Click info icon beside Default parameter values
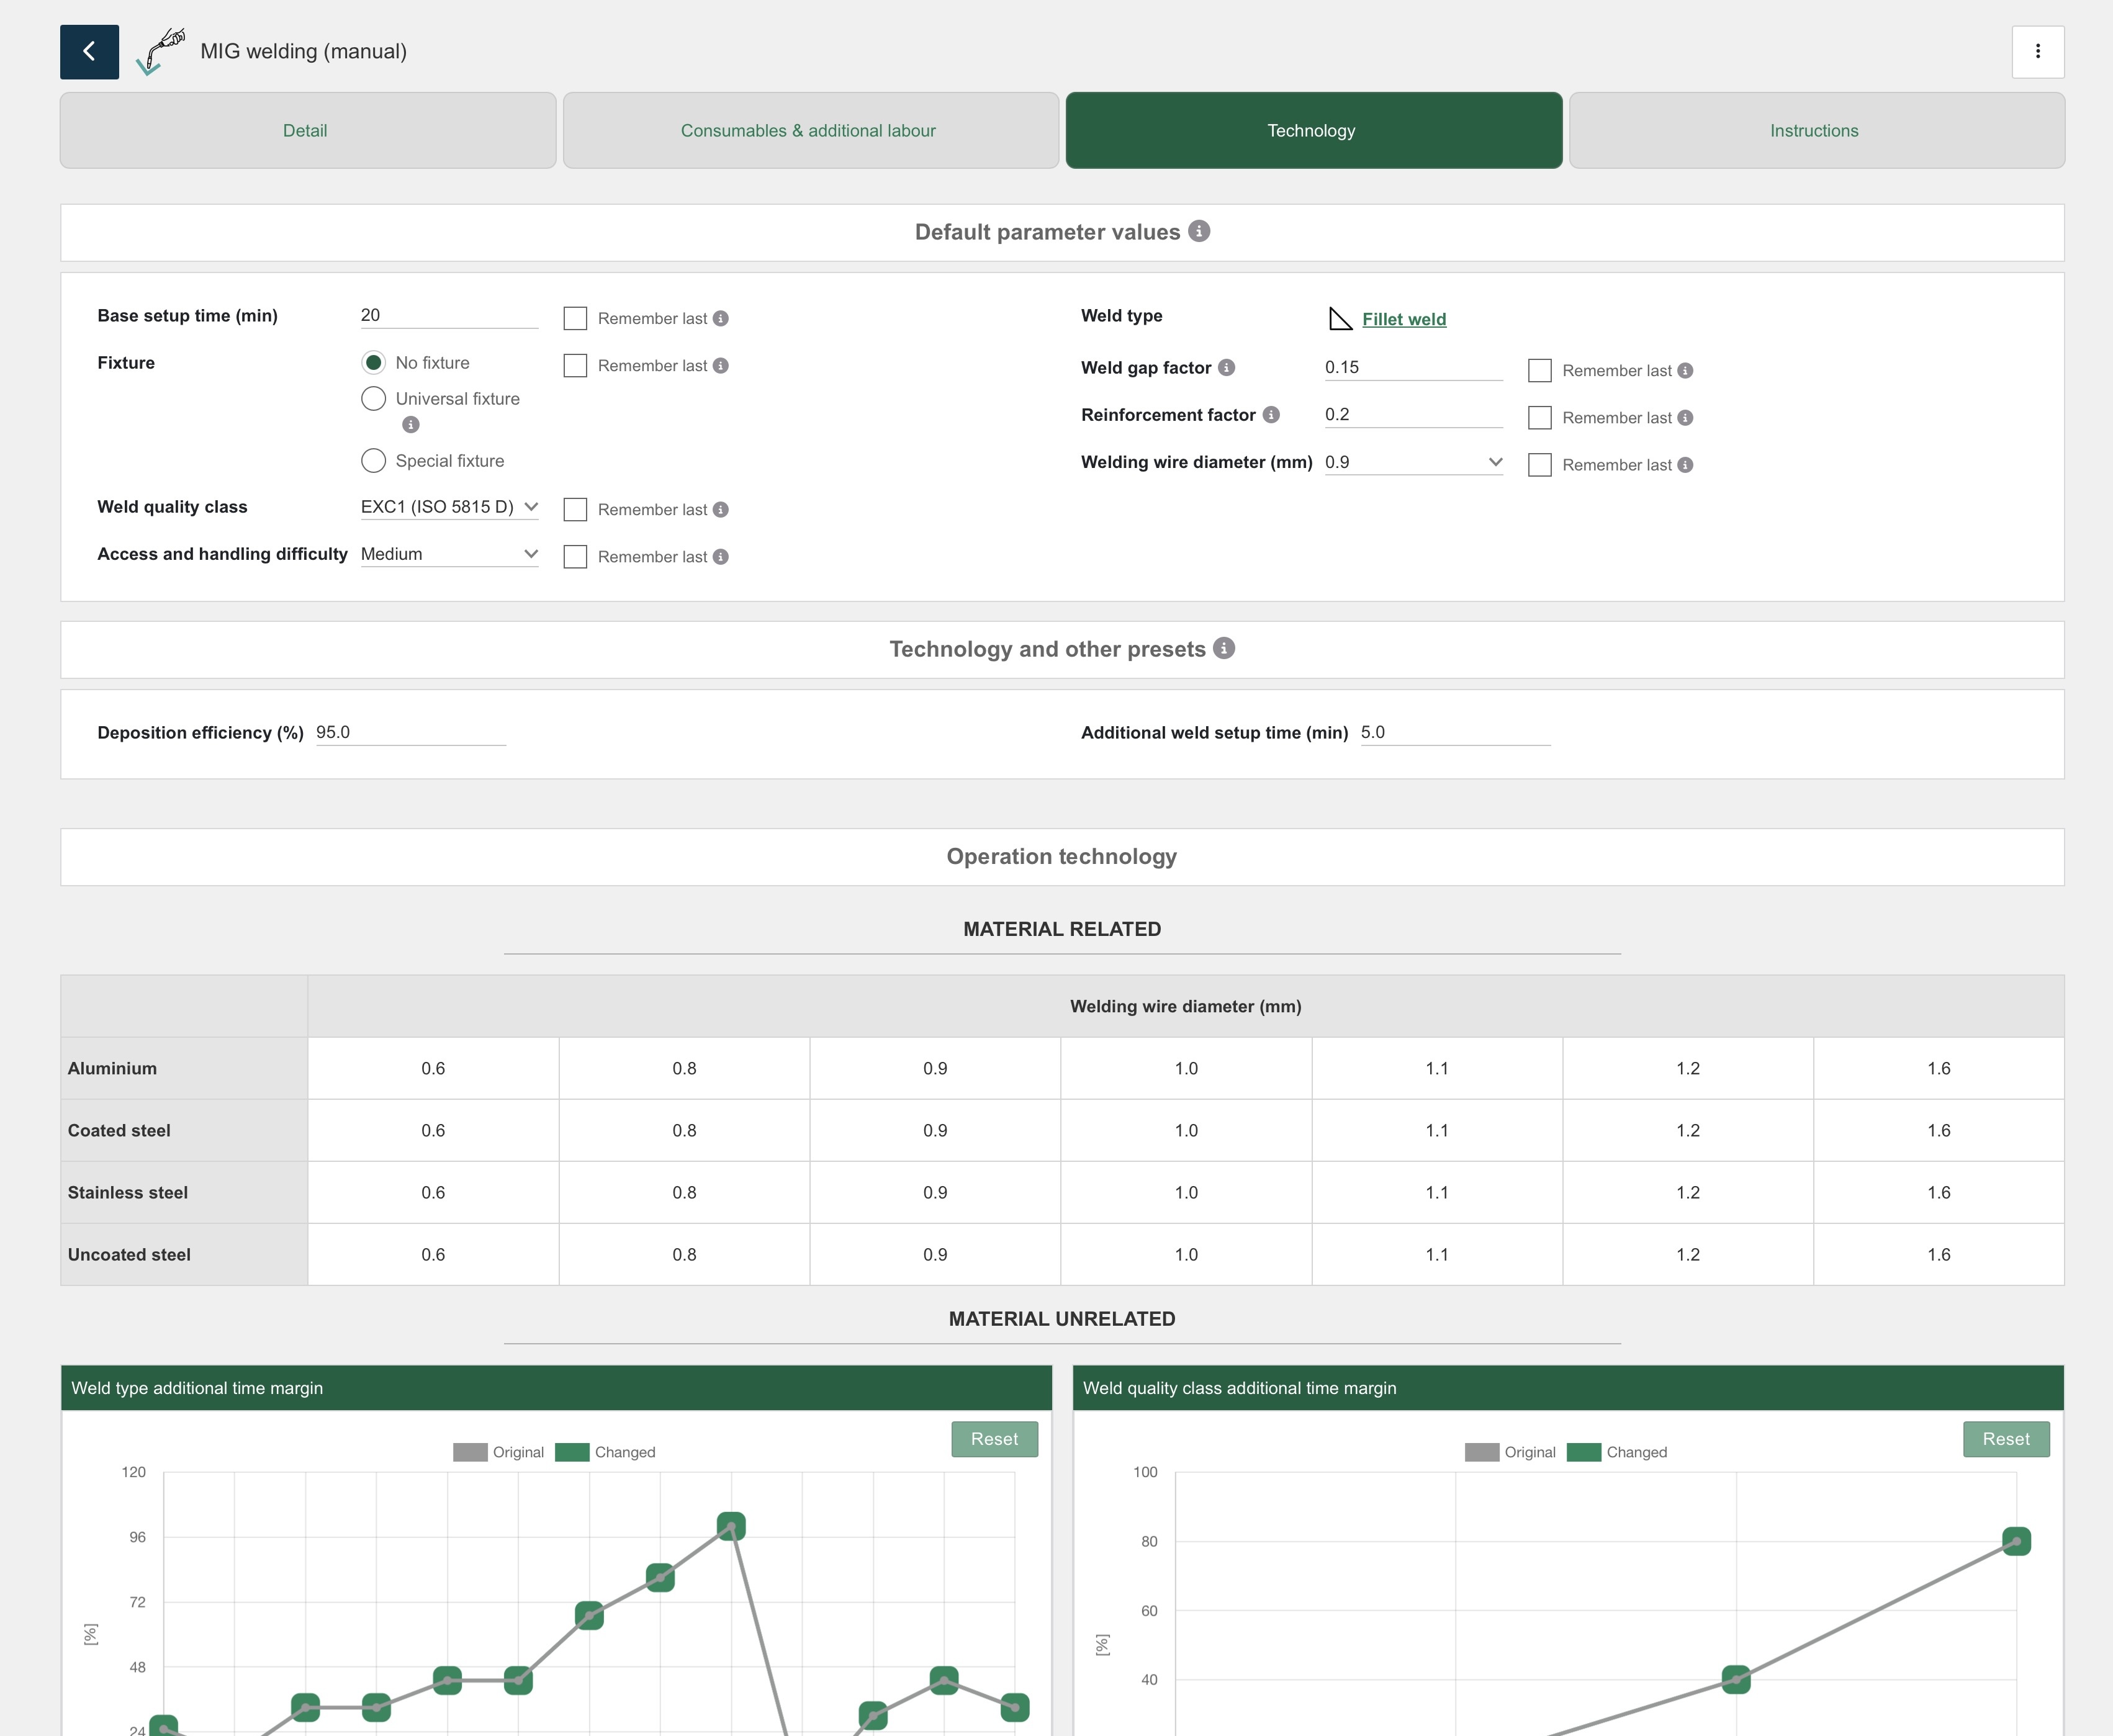 pos(1199,231)
